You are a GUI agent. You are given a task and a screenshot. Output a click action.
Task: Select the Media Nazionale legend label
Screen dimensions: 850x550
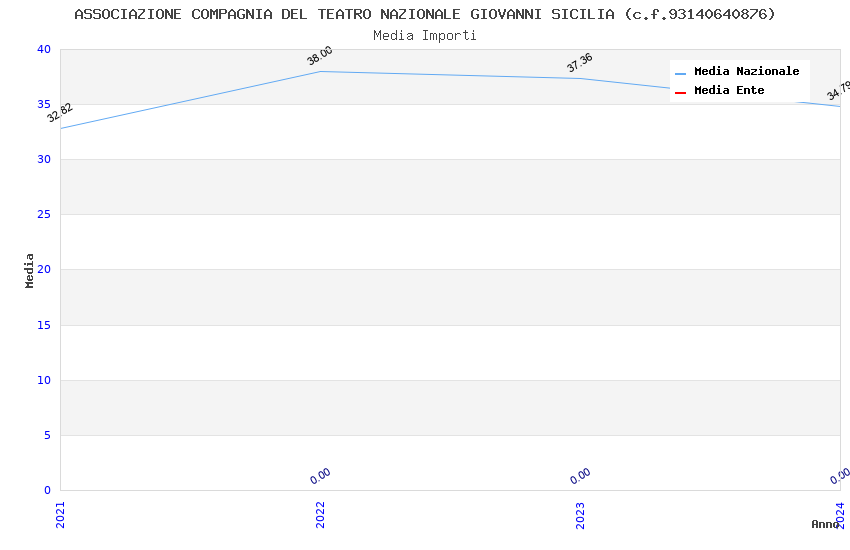click(746, 72)
